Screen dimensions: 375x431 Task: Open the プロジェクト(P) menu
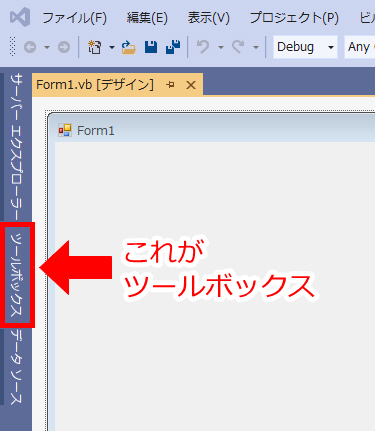(294, 18)
